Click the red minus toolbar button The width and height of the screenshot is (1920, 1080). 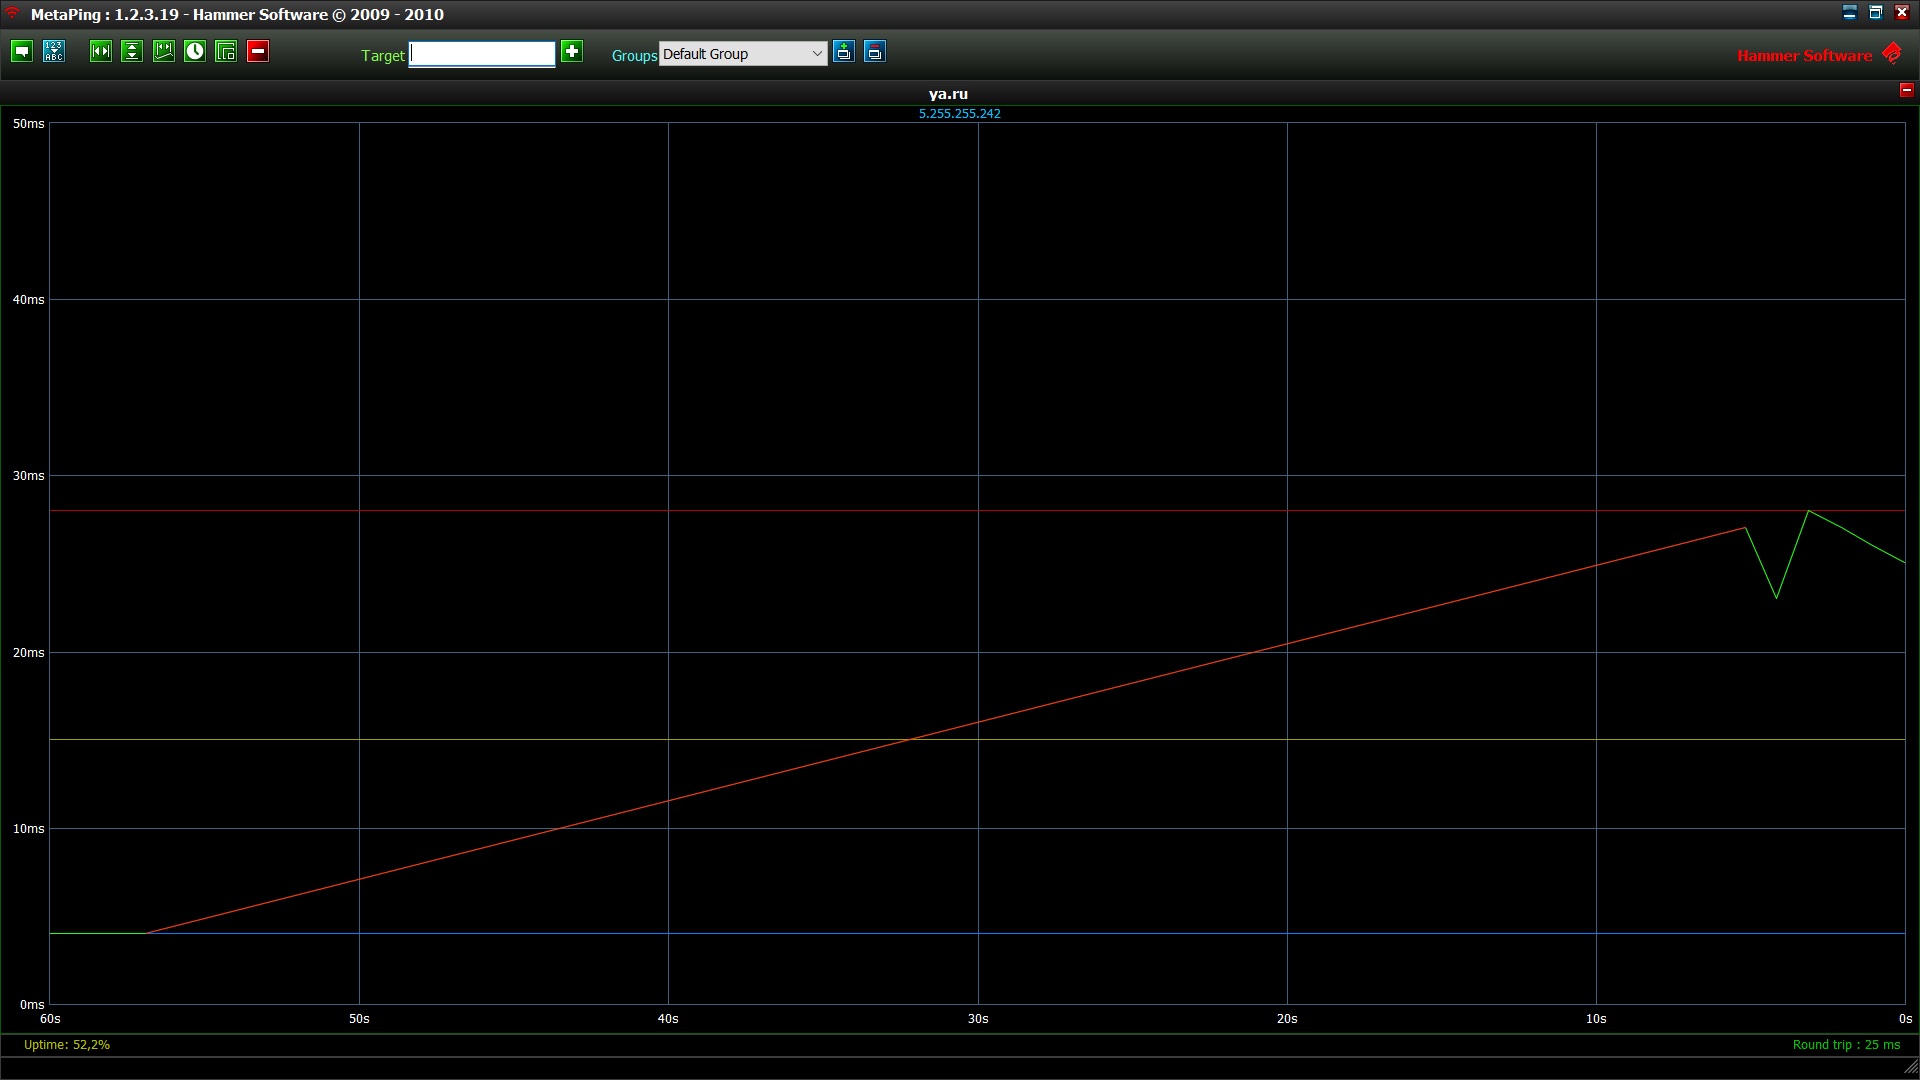coord(258,52)
